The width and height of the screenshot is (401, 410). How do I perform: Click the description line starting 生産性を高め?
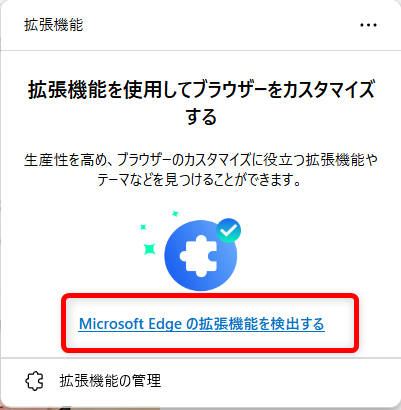click(x=201, y=160)
